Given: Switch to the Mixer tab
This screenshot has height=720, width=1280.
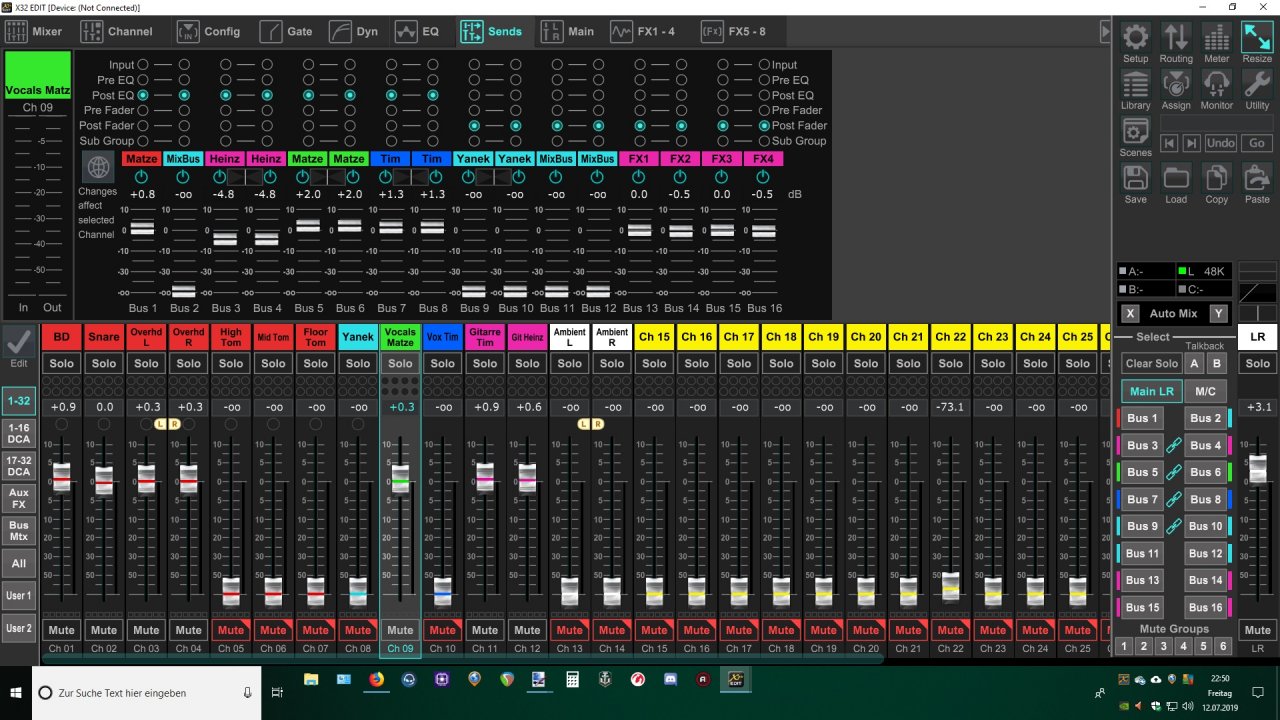Looking at the screenshot, I should (35, 31).
